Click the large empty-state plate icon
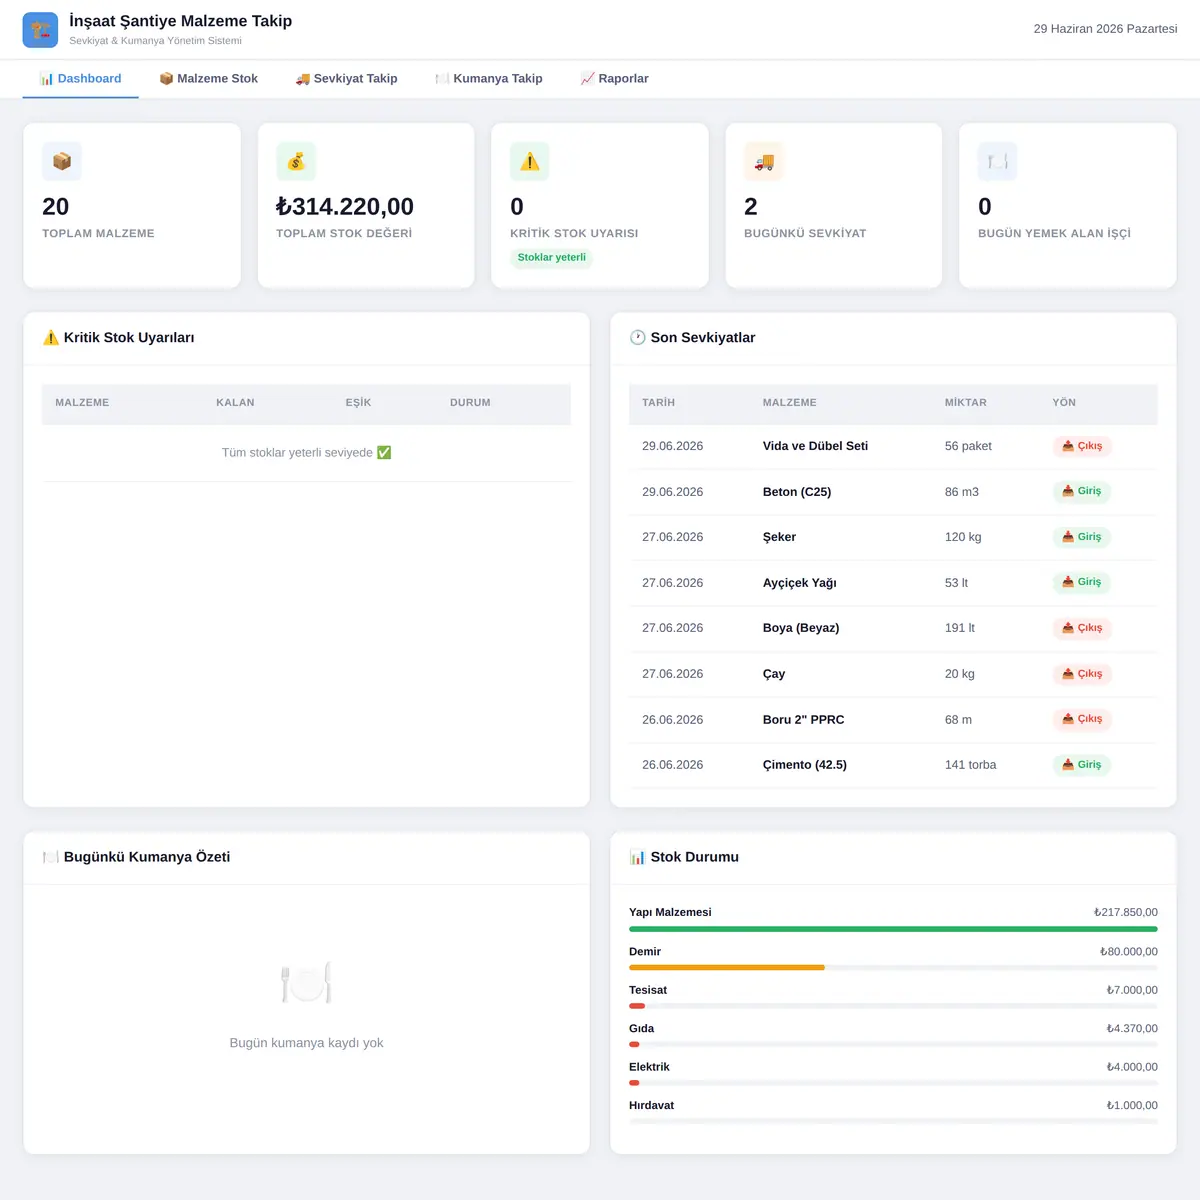This screenshot has width=1200, height=1200. pos(306,984)
